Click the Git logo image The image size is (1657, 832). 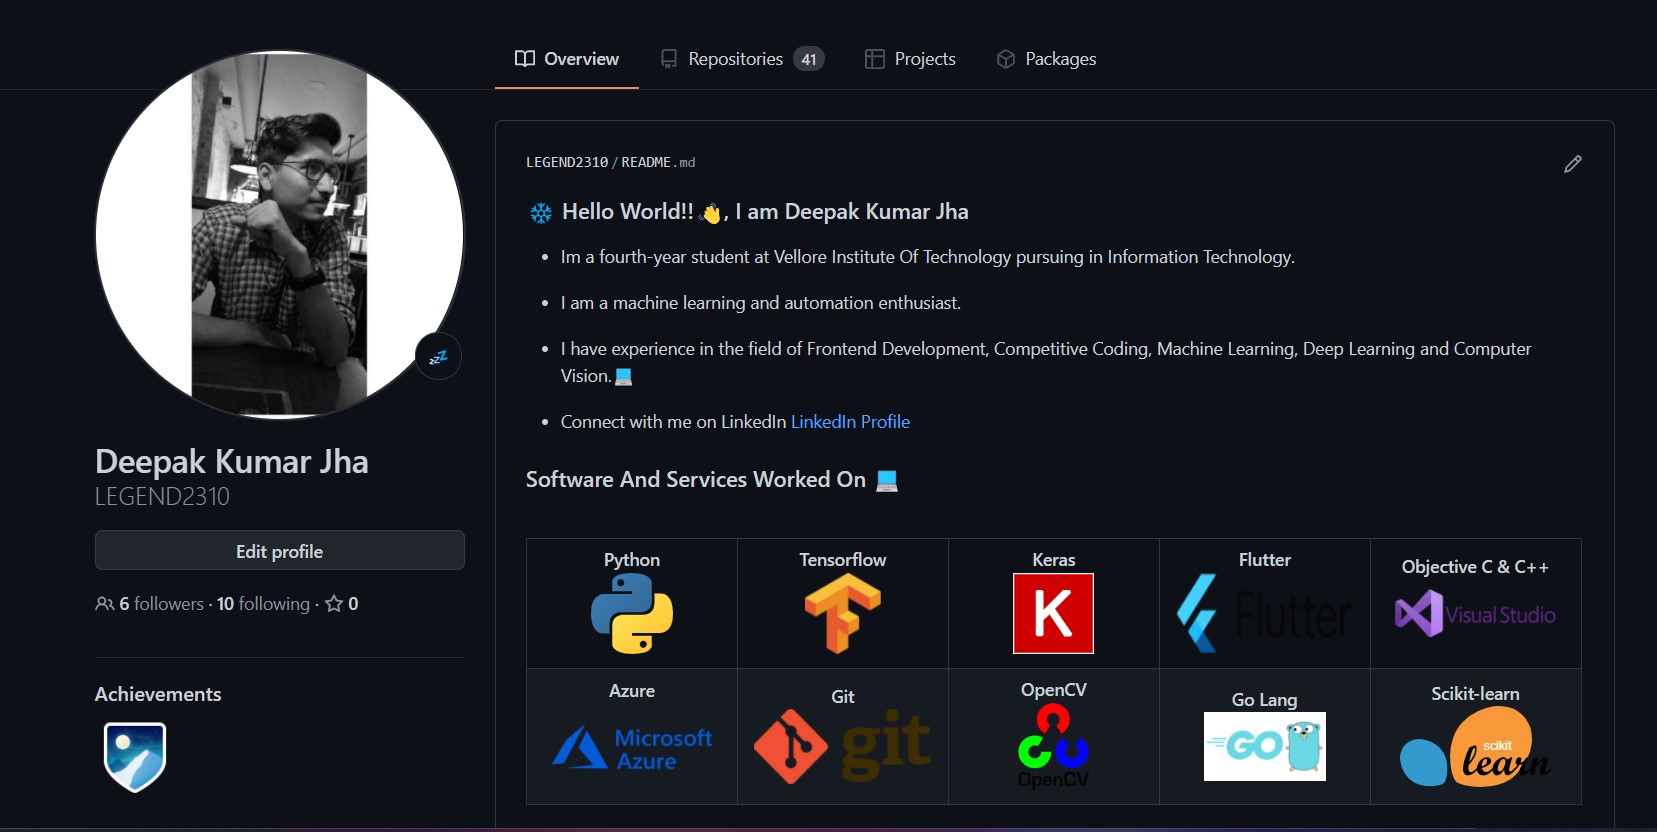(842, 746)
